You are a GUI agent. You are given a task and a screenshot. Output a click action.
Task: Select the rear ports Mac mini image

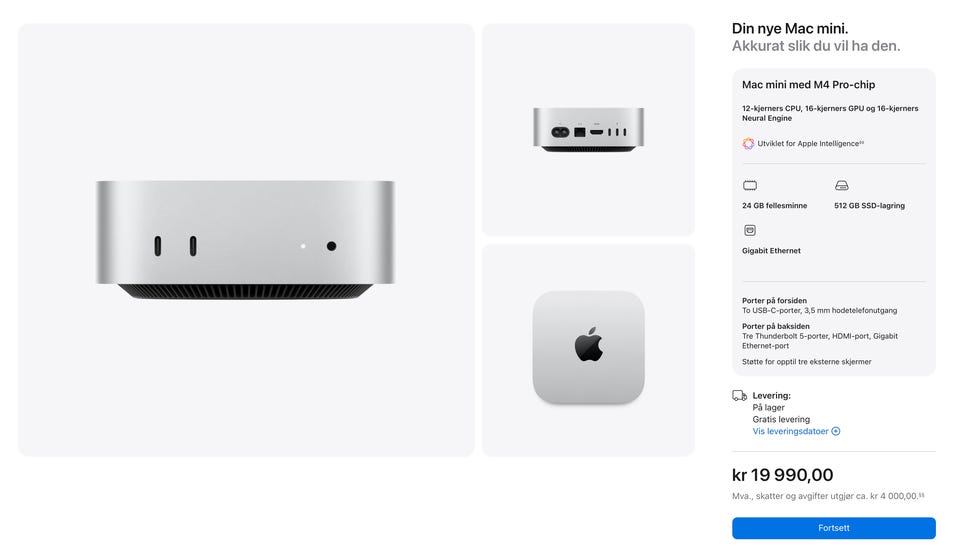coord(588,130)
